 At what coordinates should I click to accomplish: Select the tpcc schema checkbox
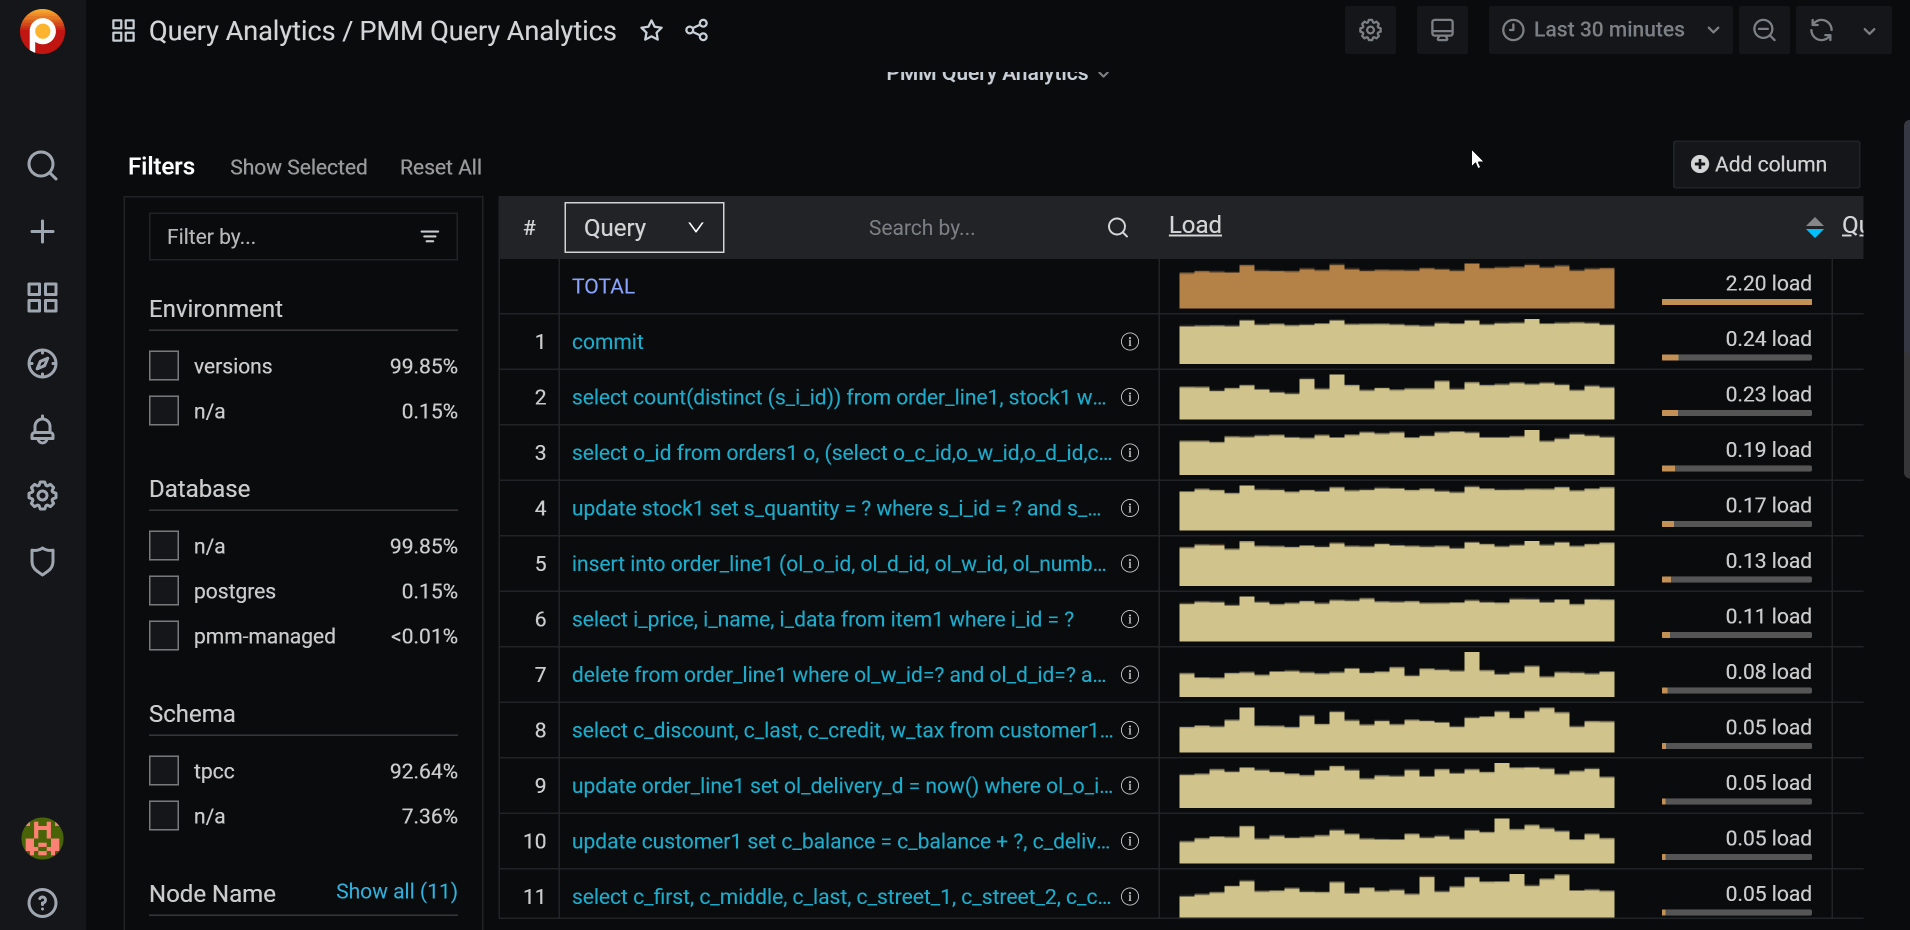tap(163, 770)
